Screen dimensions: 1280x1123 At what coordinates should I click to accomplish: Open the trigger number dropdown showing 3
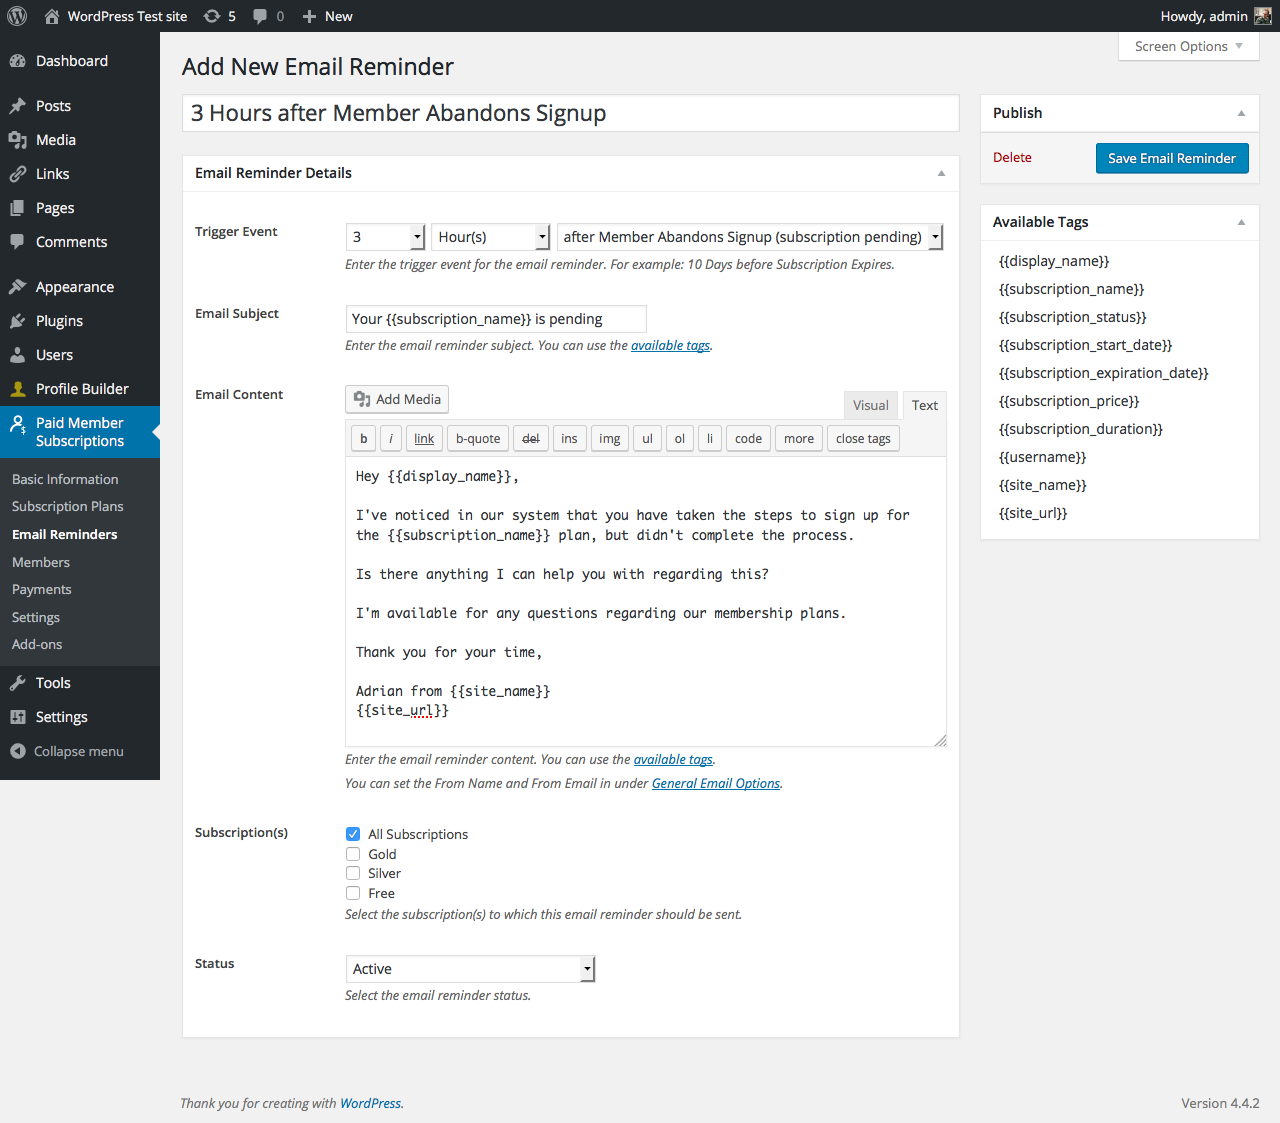[386, 237]
